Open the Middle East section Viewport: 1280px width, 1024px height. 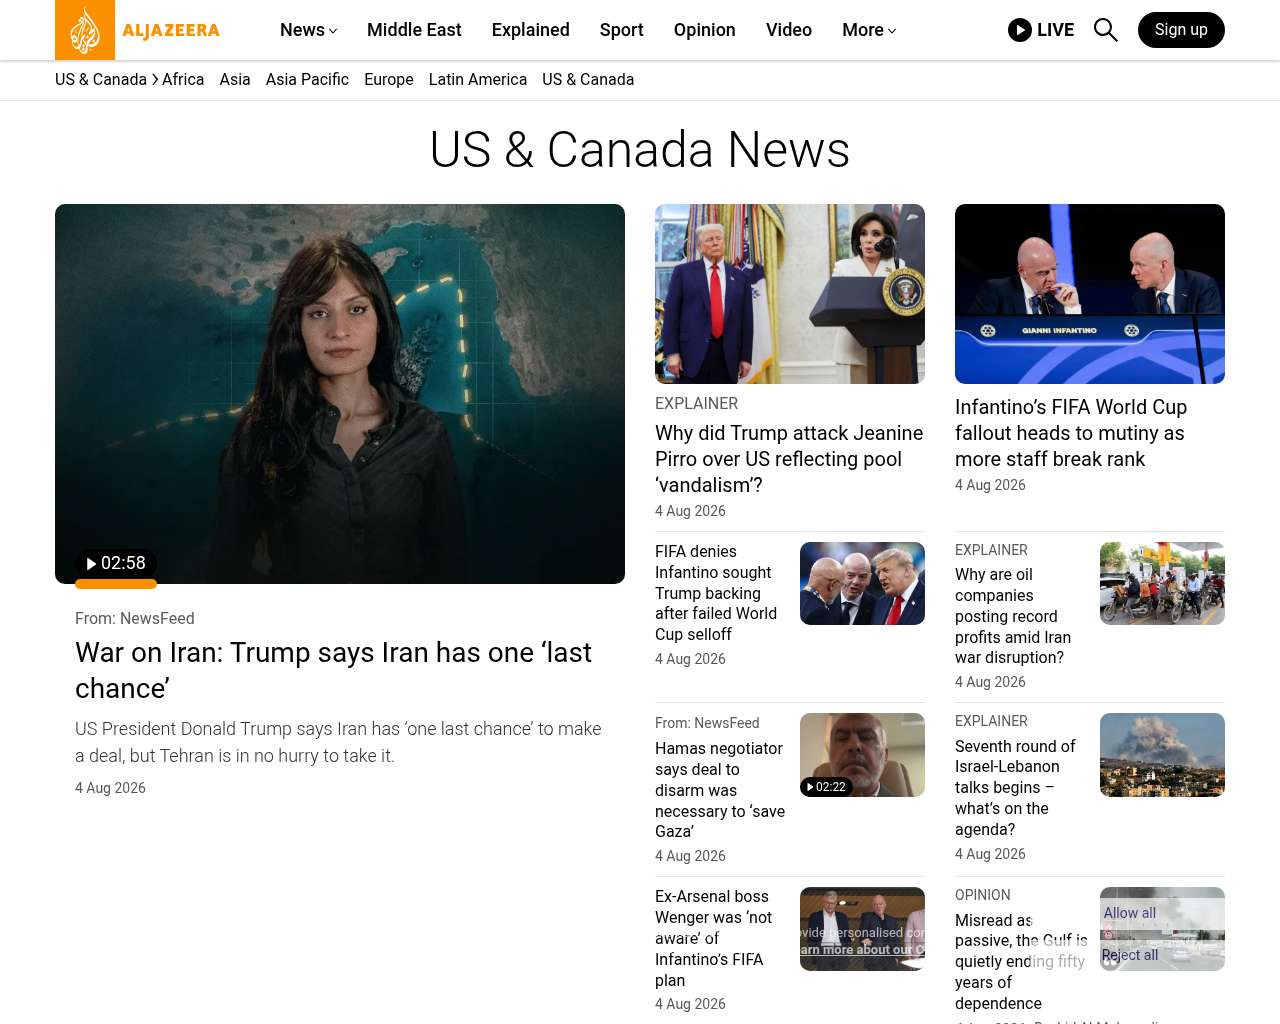(414, 30)
